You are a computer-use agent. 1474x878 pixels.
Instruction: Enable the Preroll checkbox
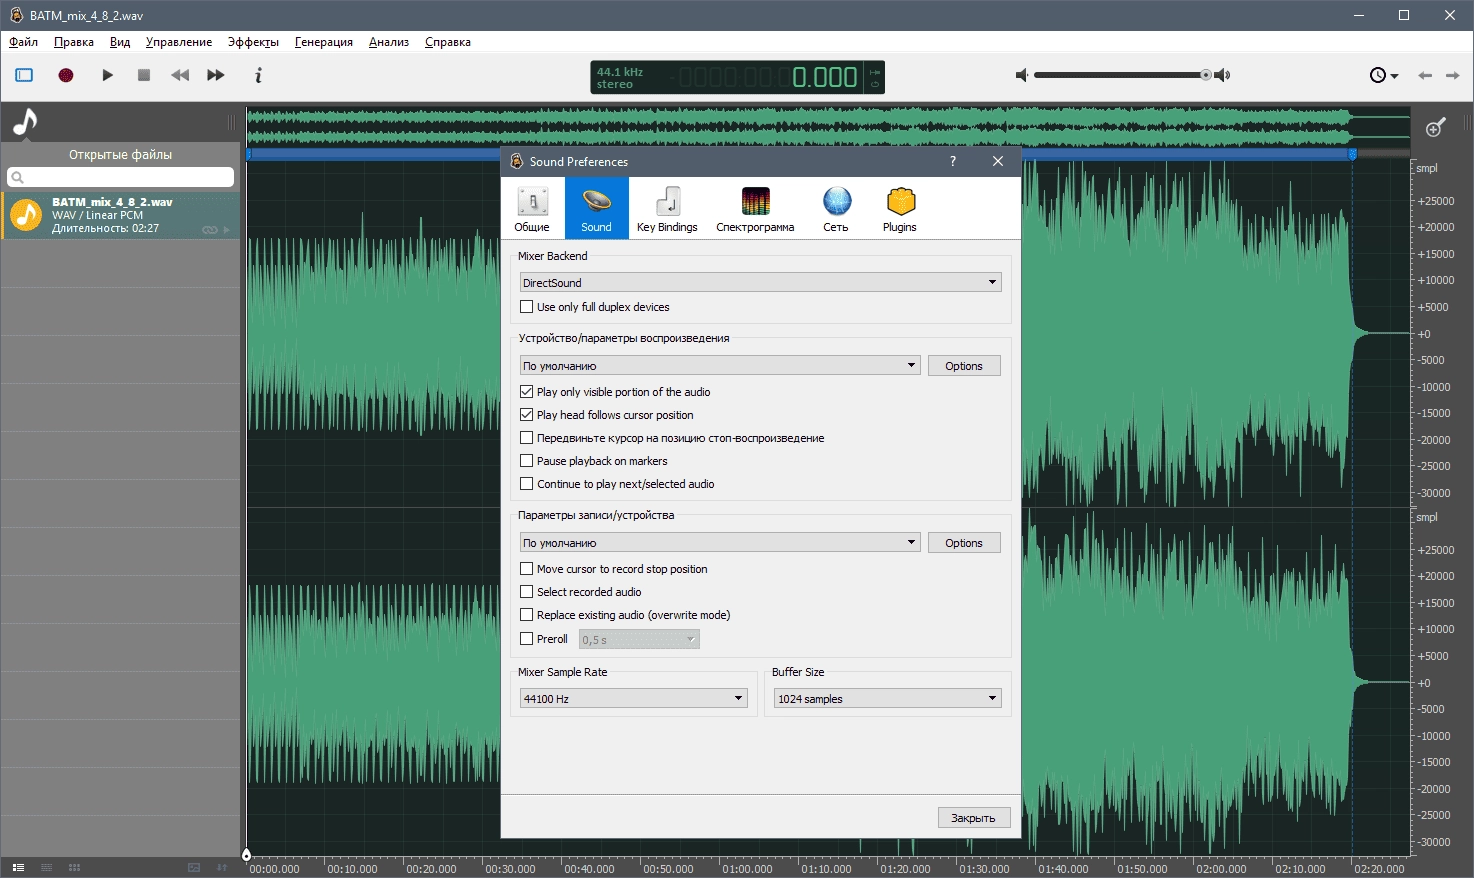tap(527, 639)
